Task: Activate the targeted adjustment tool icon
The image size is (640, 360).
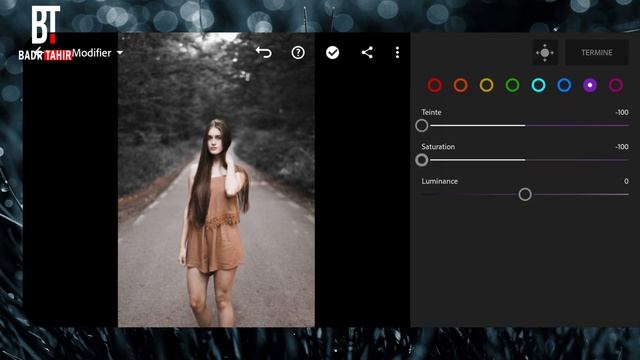Action: (545, 53)
